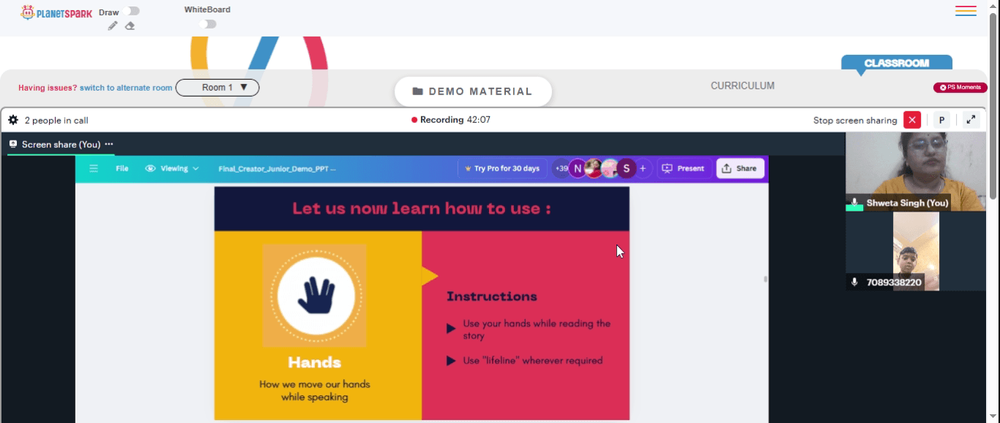Screen dimensions: 1000x423
Task: Toggle the Draw switch
Action: 133,11
